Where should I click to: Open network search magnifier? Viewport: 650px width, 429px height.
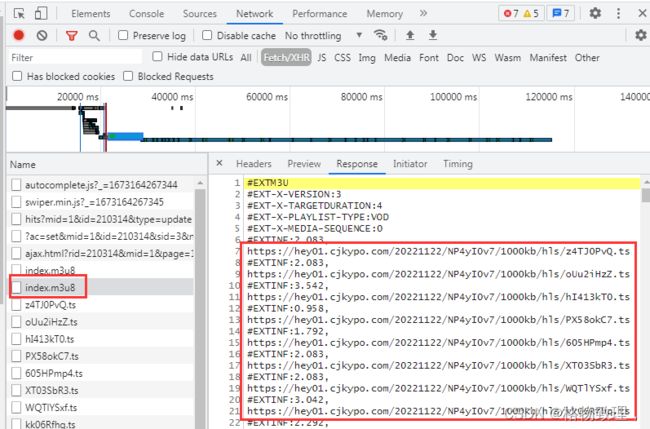coord(94,36)
